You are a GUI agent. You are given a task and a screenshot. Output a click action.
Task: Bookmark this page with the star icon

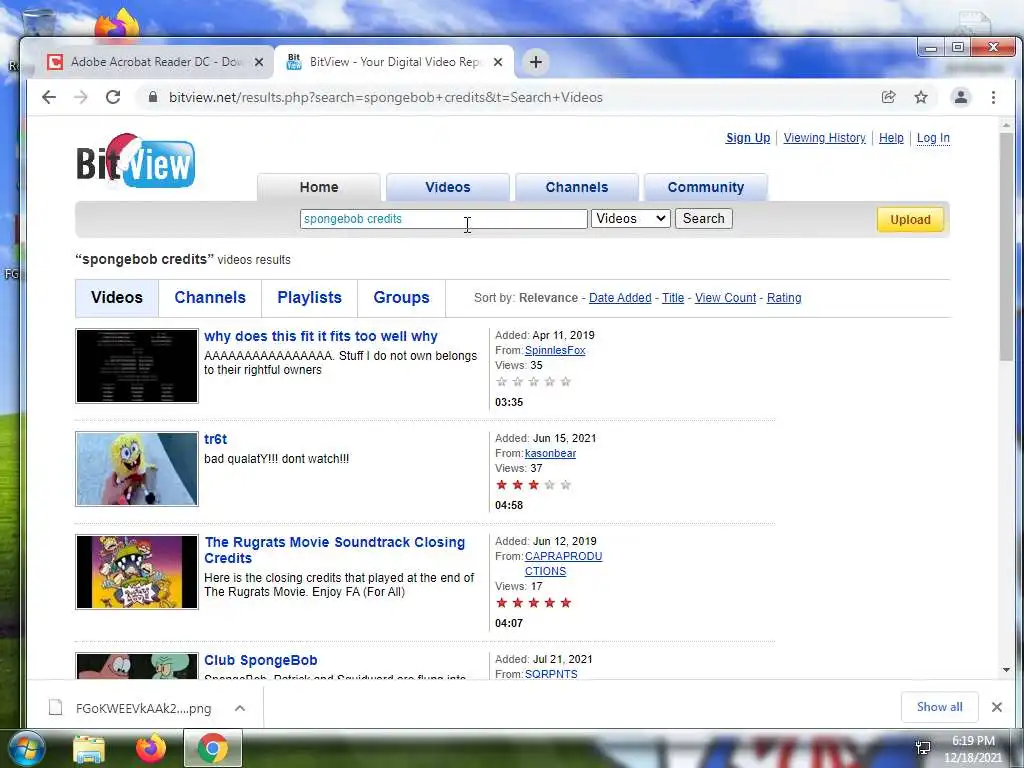click(x=921, y=97)
